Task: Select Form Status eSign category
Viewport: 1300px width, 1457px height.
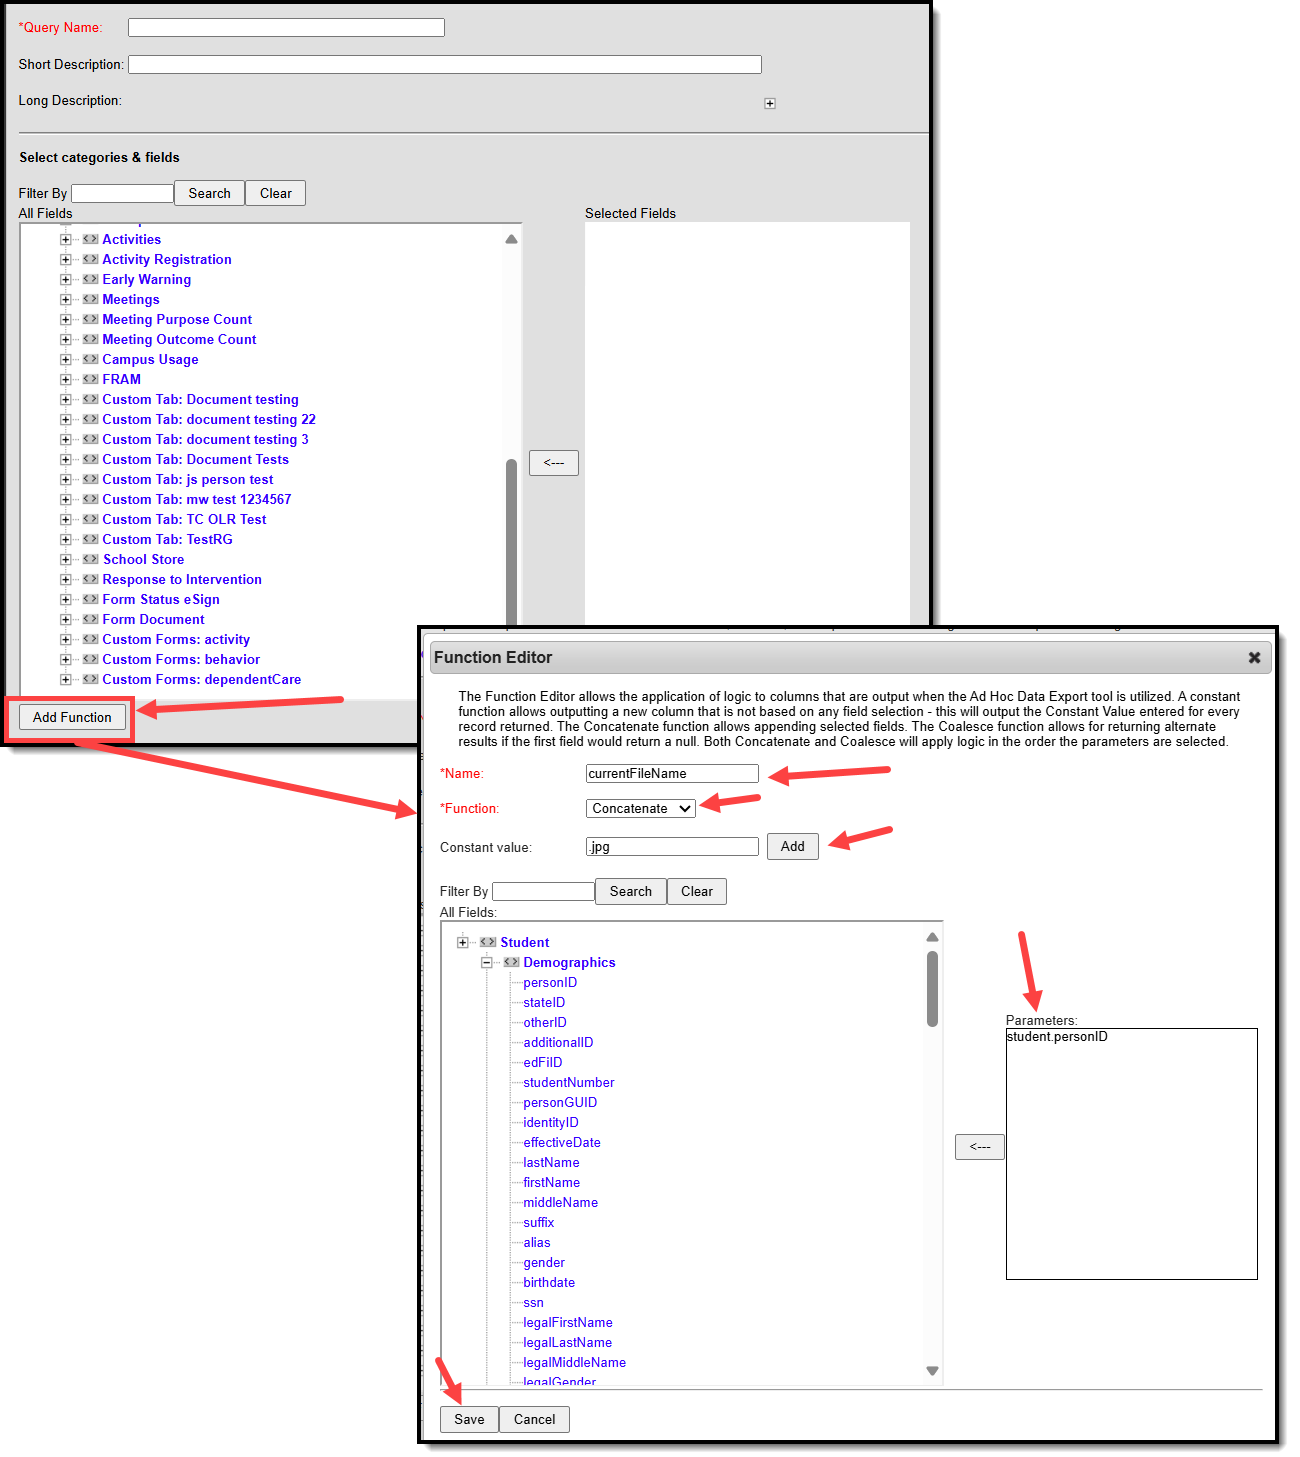Action: pyautogui.click(x=161, y=599)
